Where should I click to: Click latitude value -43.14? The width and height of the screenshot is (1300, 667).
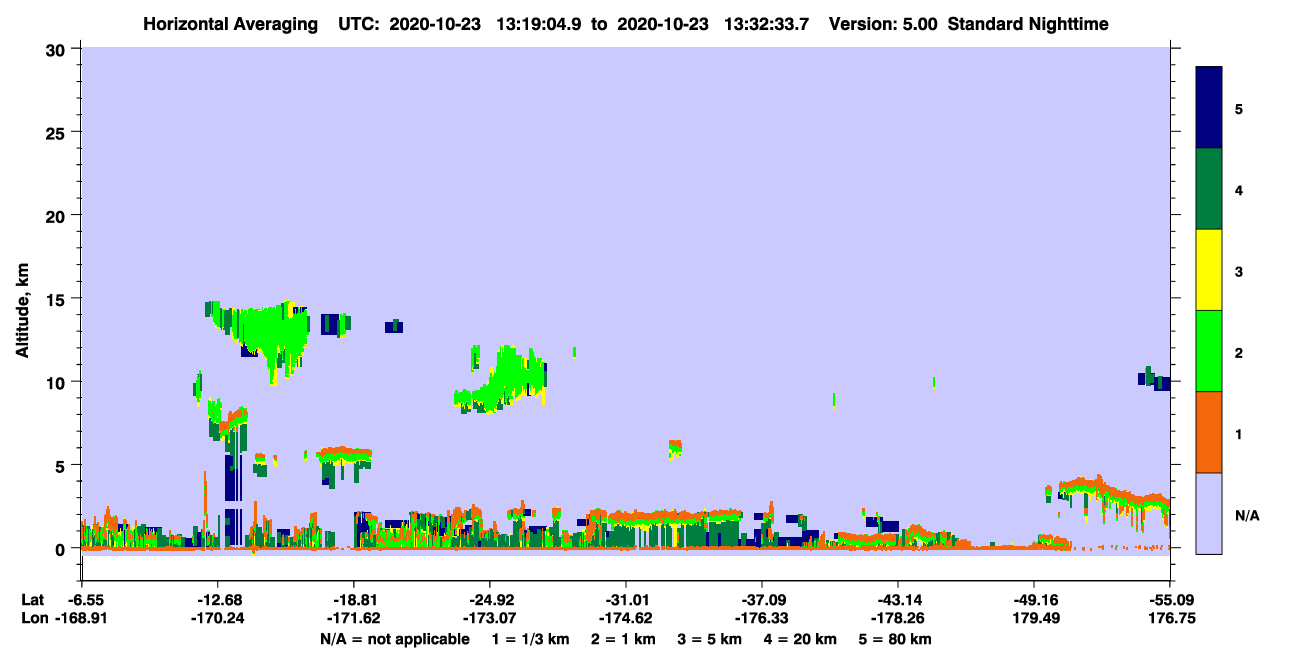(898, 600)
